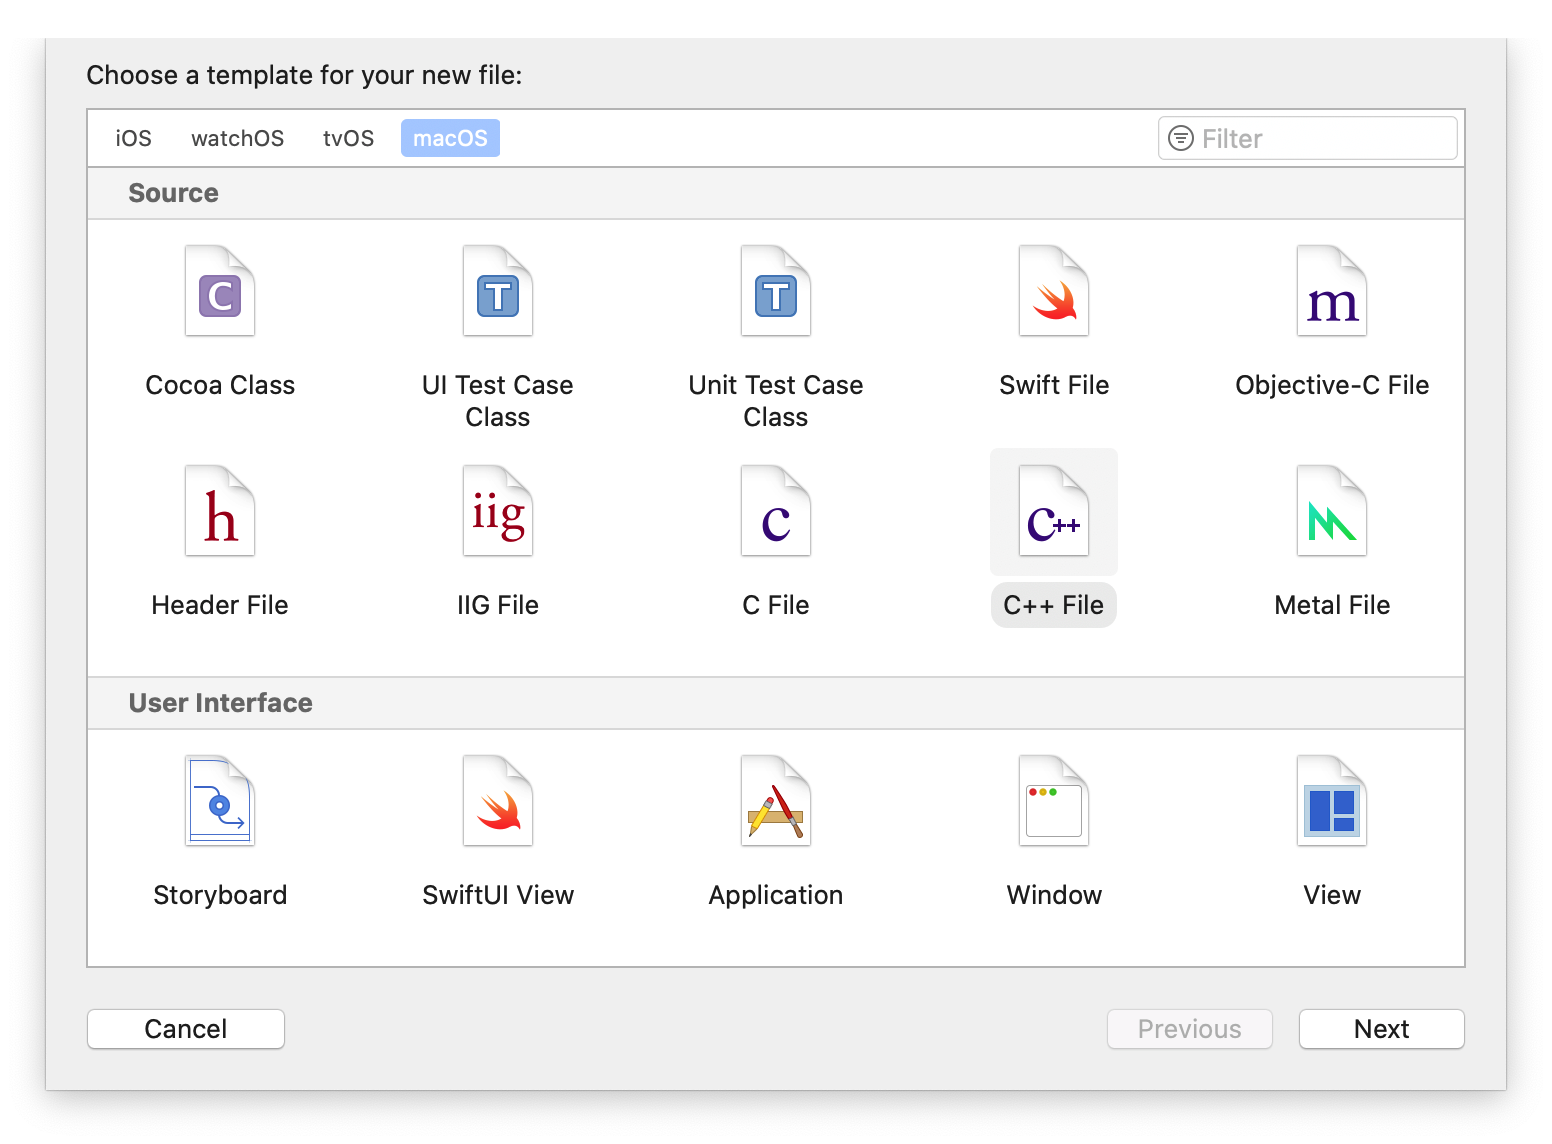
Task: Pick the IIG File template icon
Action: tap(498, 512)
